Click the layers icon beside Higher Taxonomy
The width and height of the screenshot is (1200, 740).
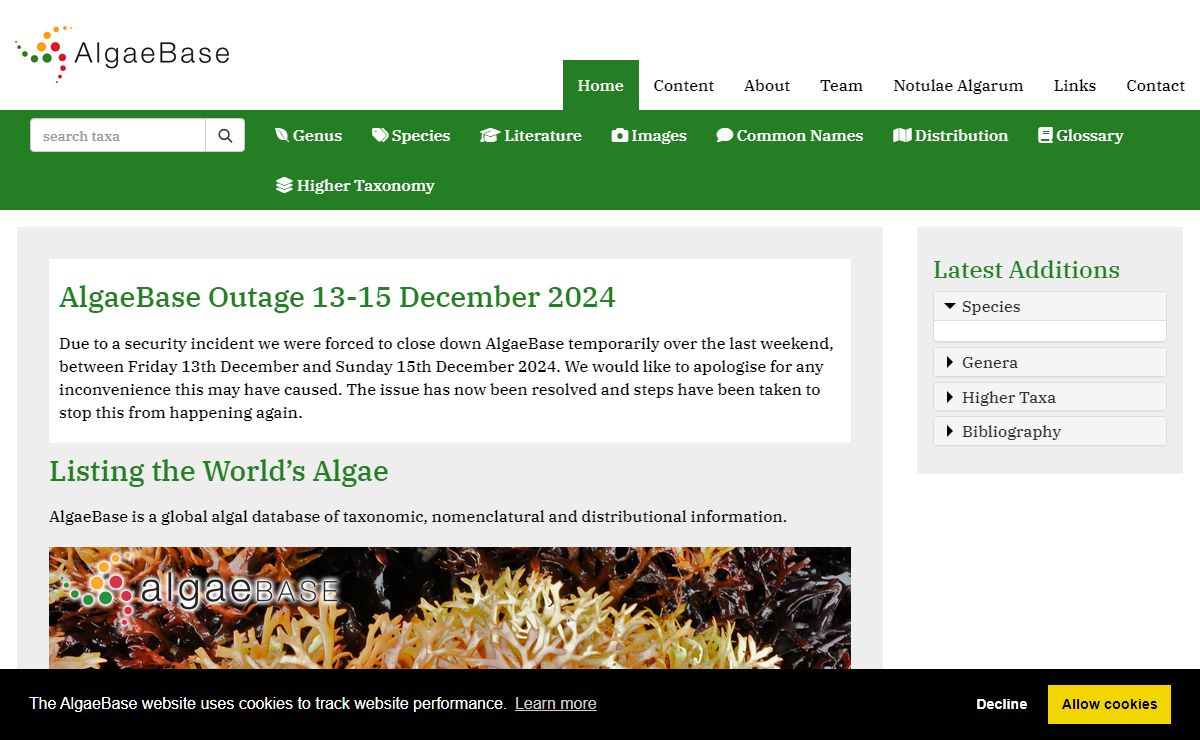pos(284,185)
